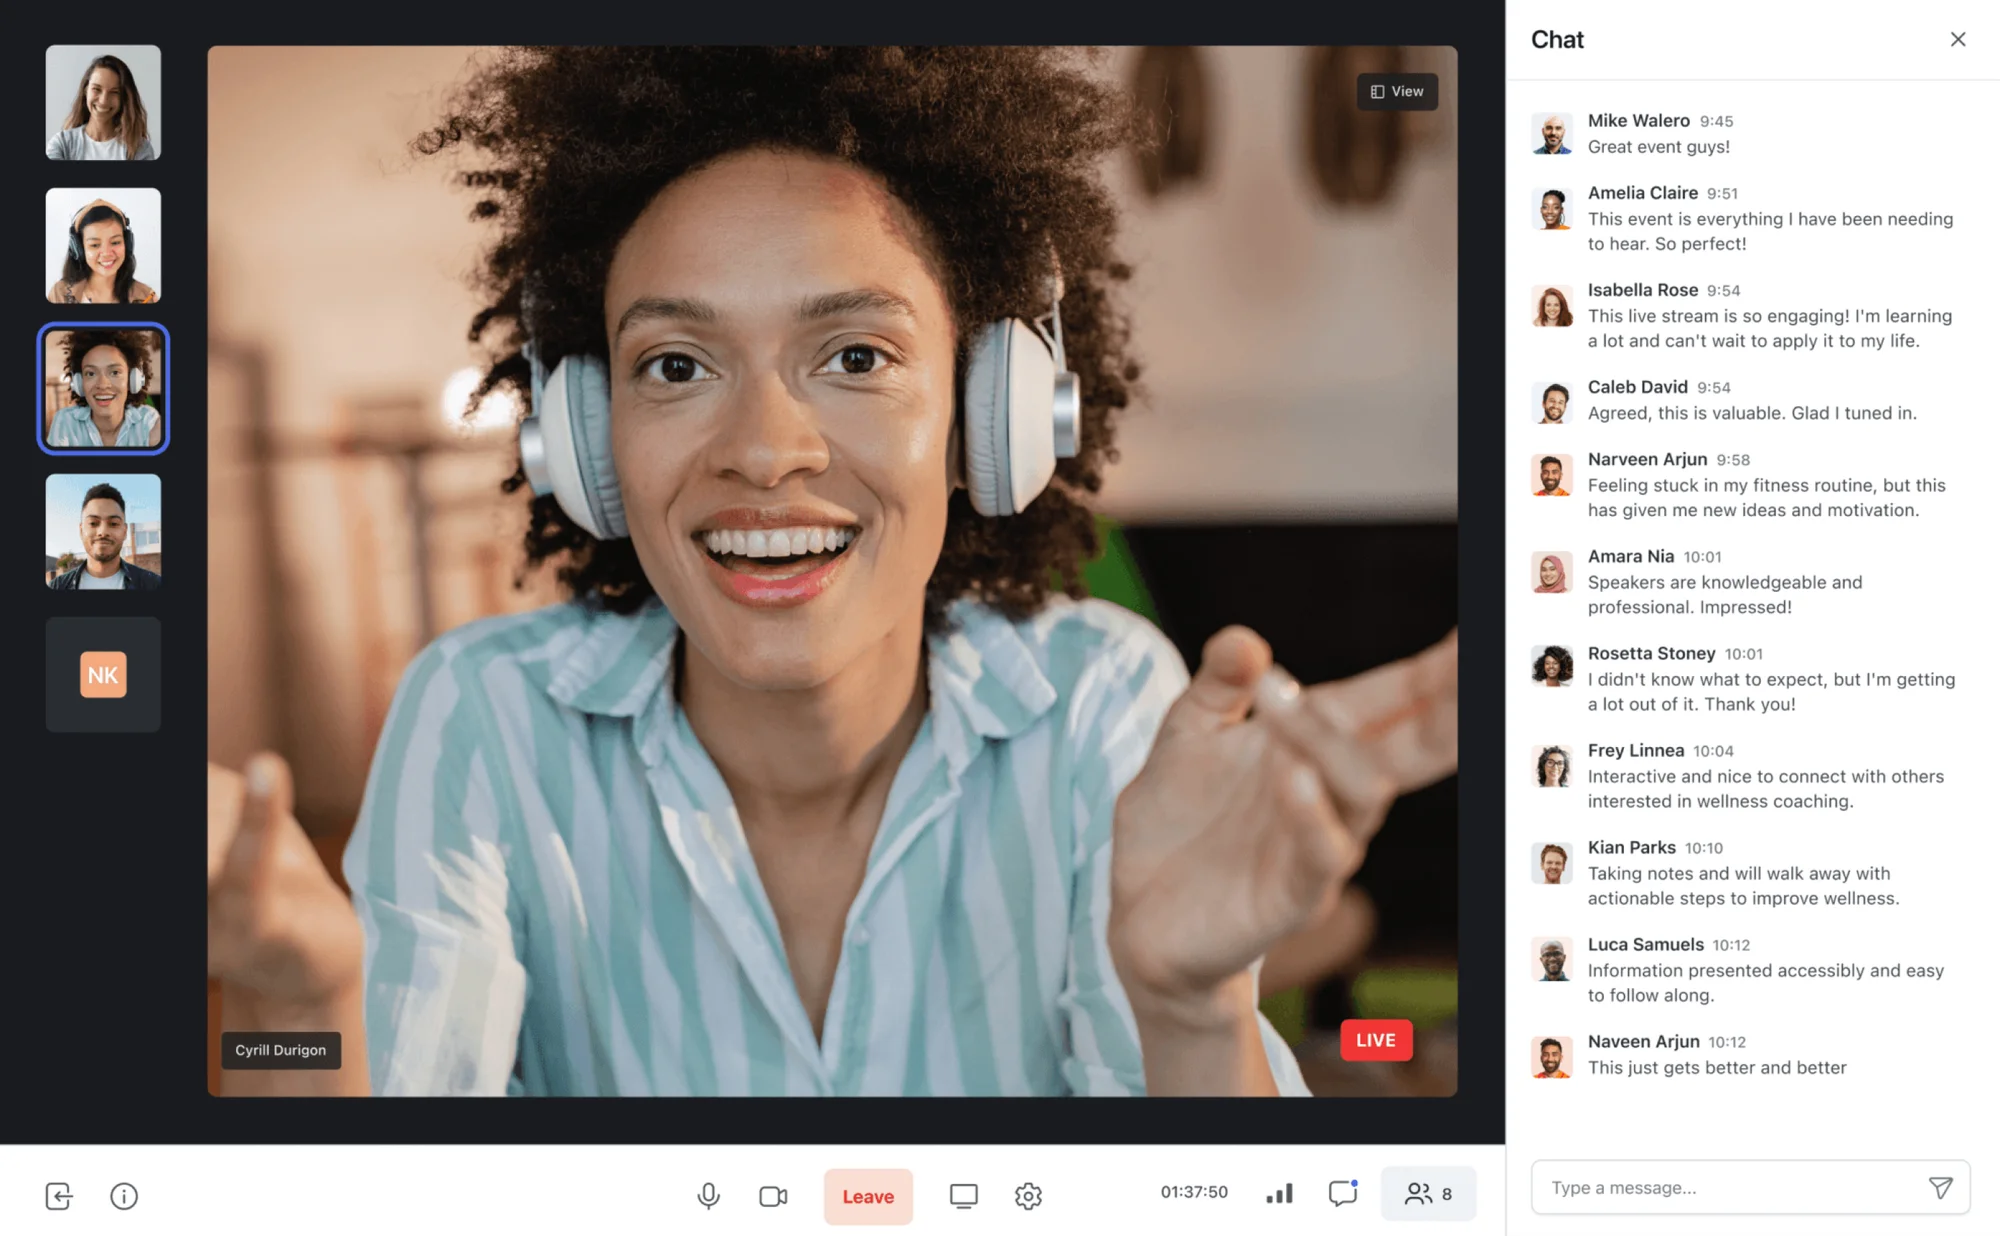Click the name Amelia Claire

(1643, 192)
